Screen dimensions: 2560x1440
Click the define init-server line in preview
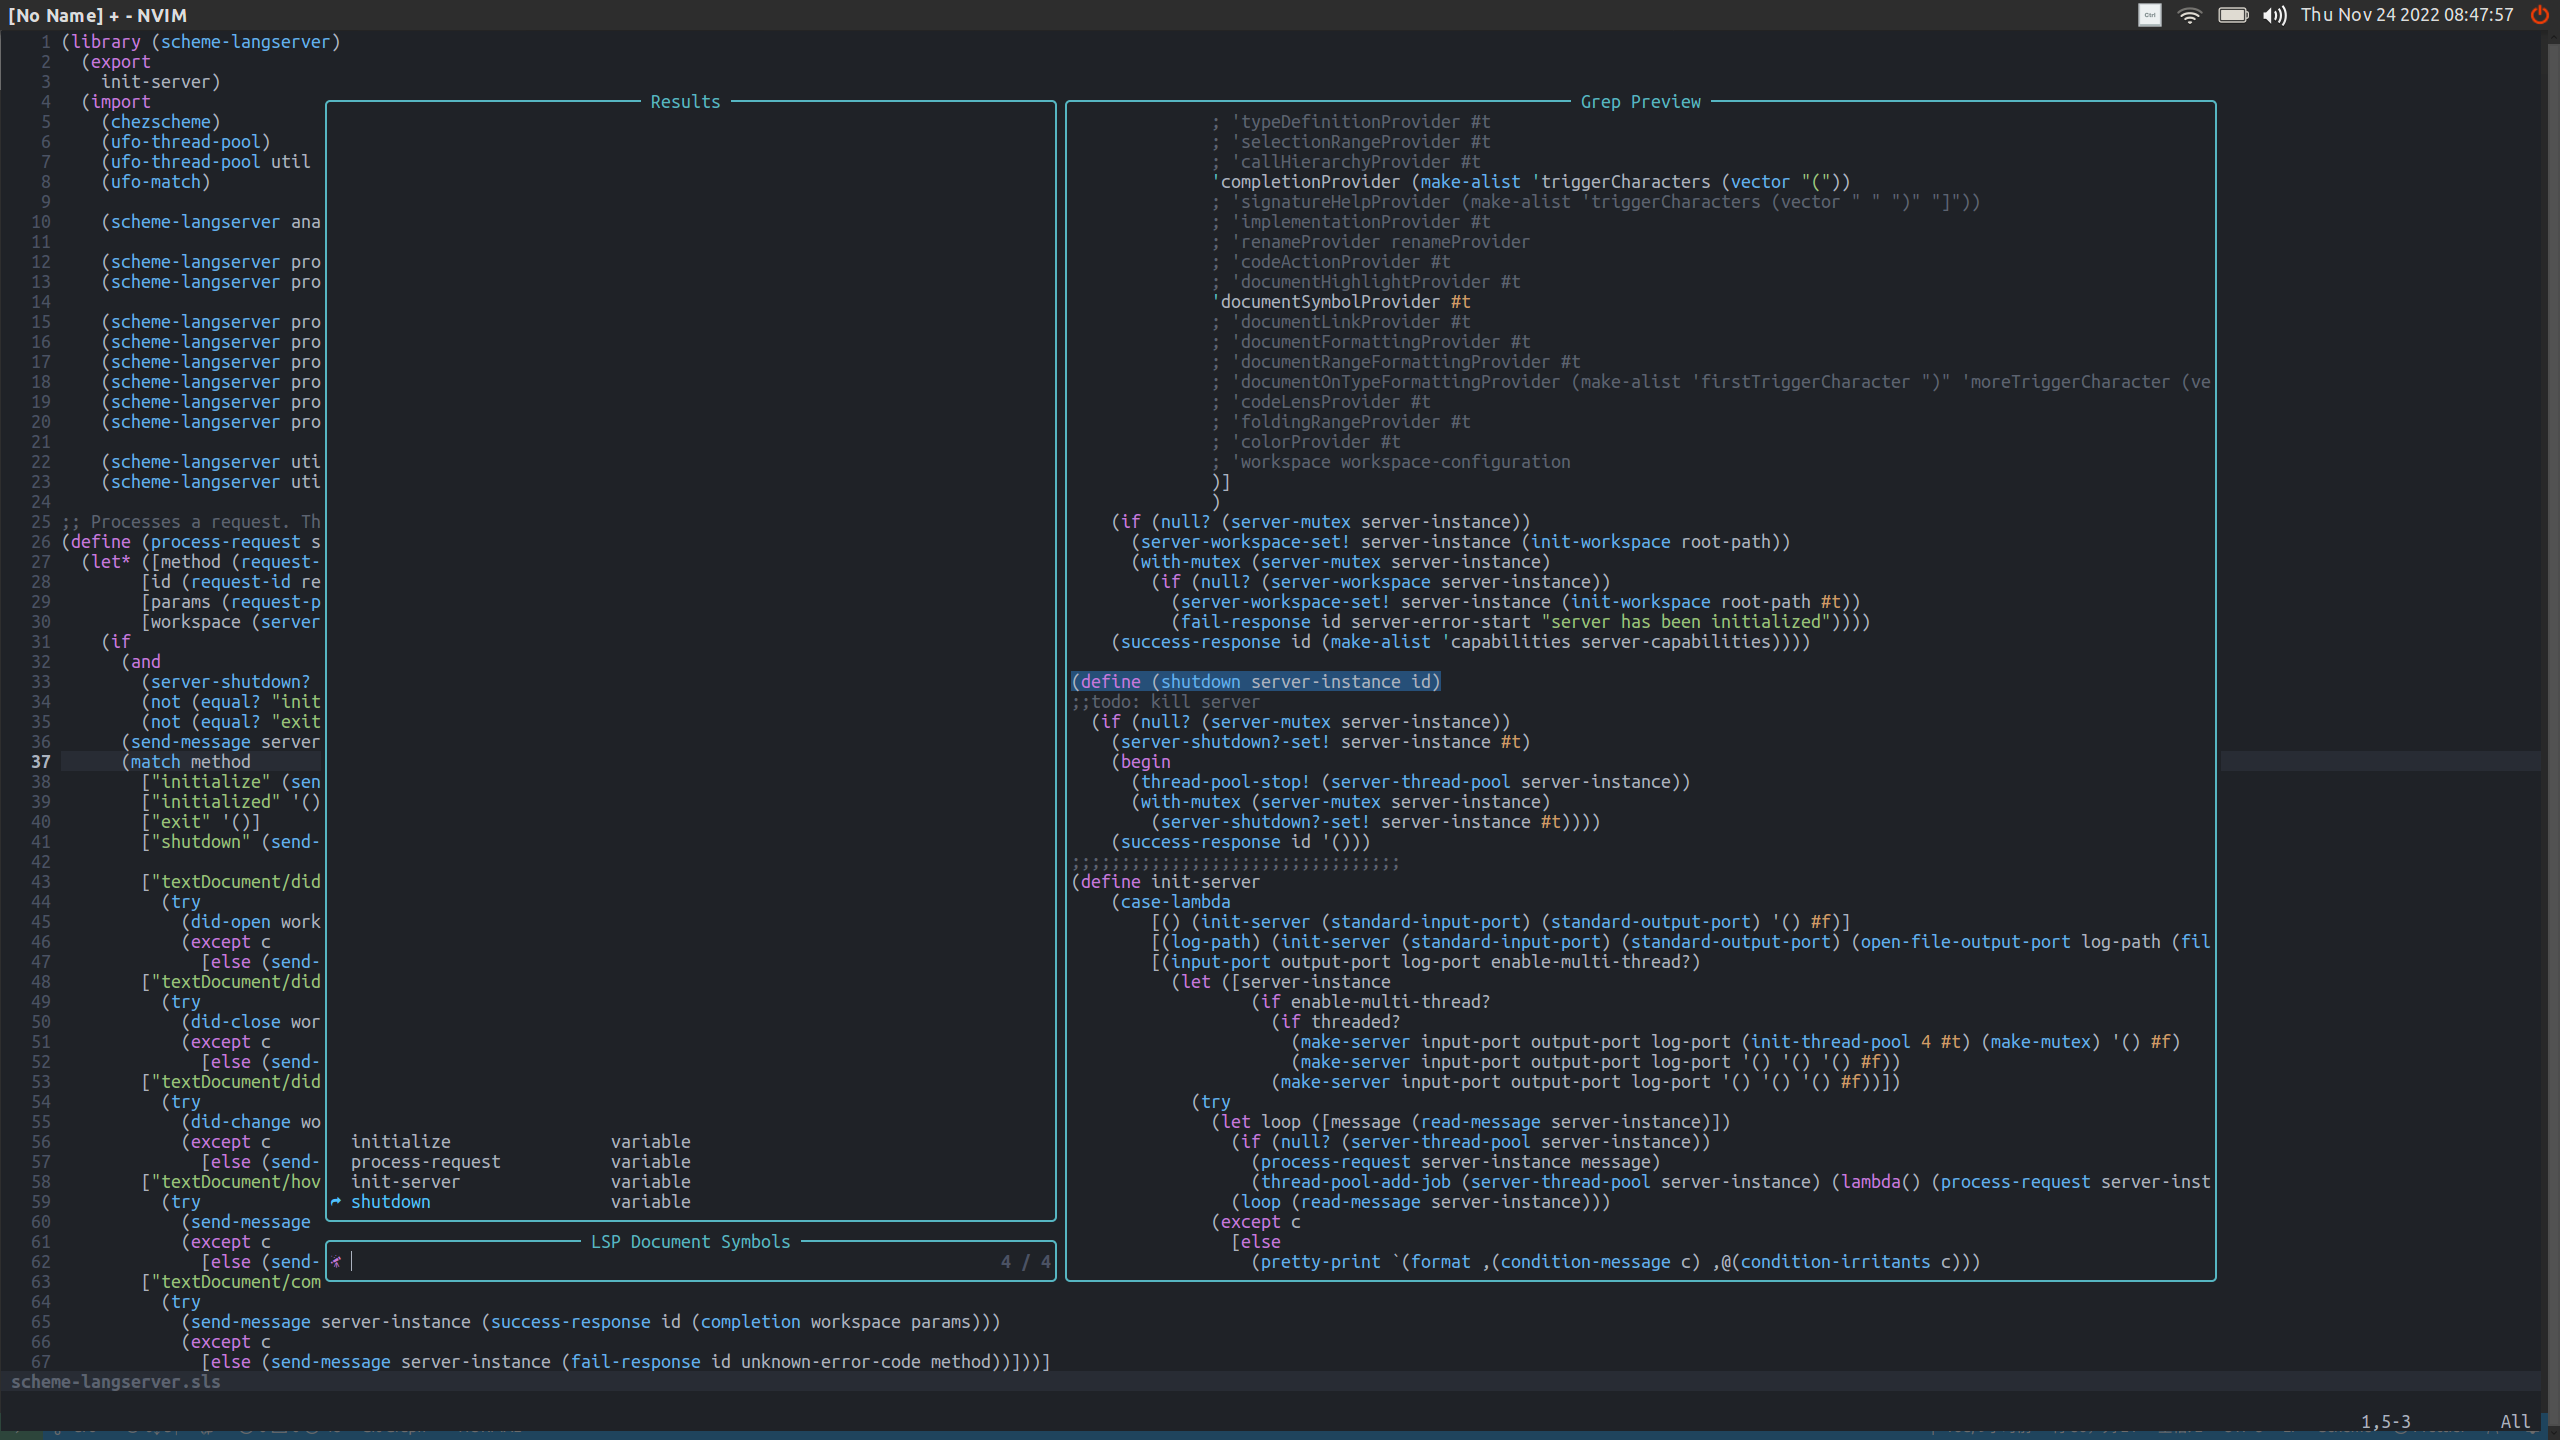pyautogui.click(x=1165, y=882)
